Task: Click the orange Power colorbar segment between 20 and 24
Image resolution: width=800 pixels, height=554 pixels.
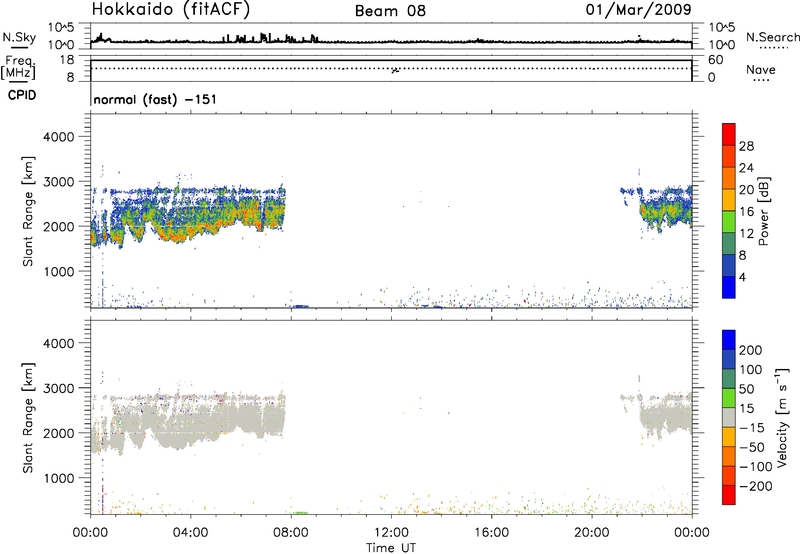Action: coord(729,178)
